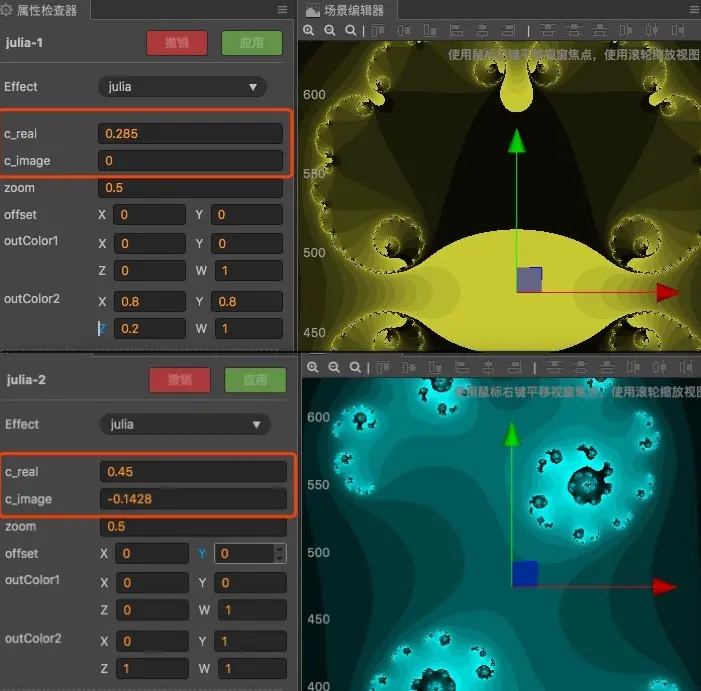701x691 pixels.
Task: Click the julia-2 material name label
Action: 26,380
